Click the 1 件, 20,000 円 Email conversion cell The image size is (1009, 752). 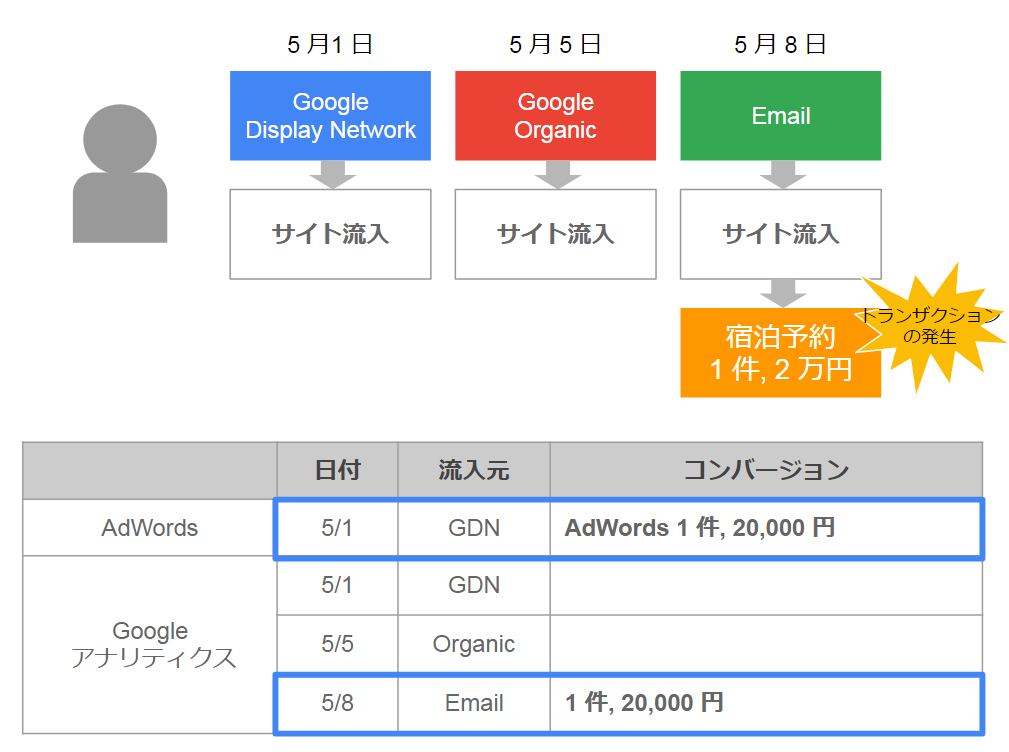point(766,702)
